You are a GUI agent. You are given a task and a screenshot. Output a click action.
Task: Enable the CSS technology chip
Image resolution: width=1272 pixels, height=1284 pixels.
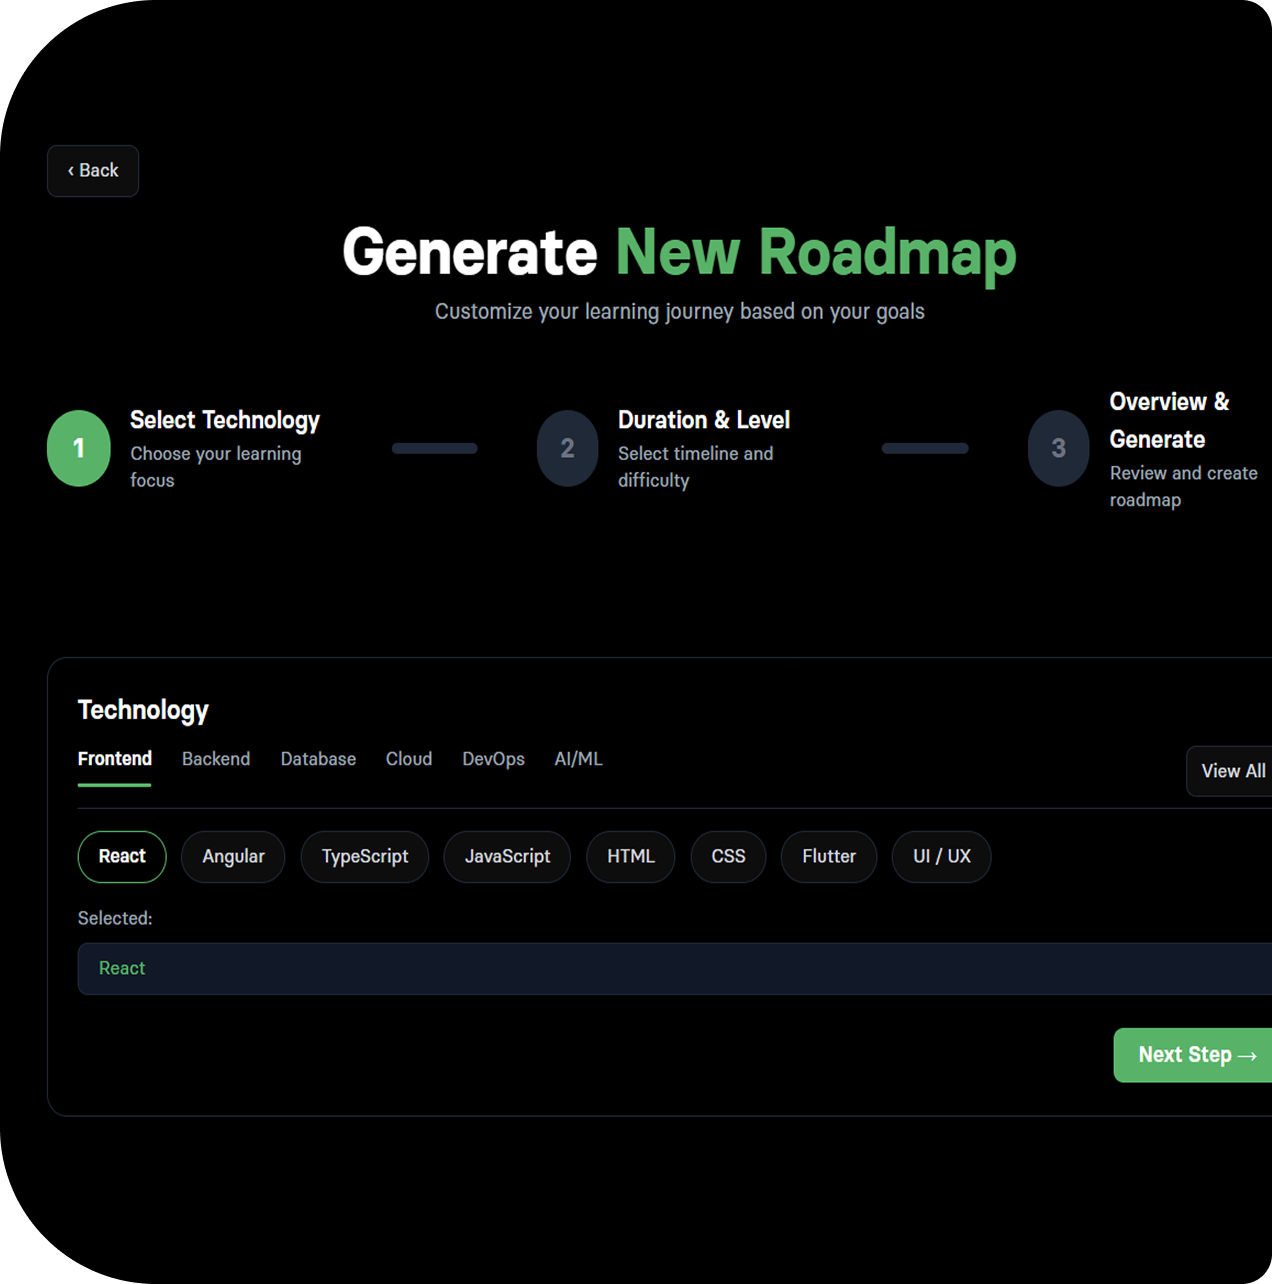tap(728, 857)
